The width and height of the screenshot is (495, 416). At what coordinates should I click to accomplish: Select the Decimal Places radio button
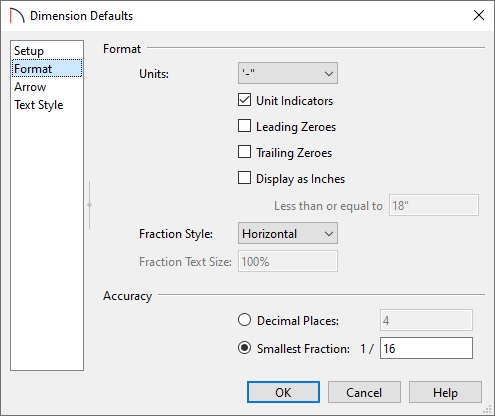(x=244, y=320)
